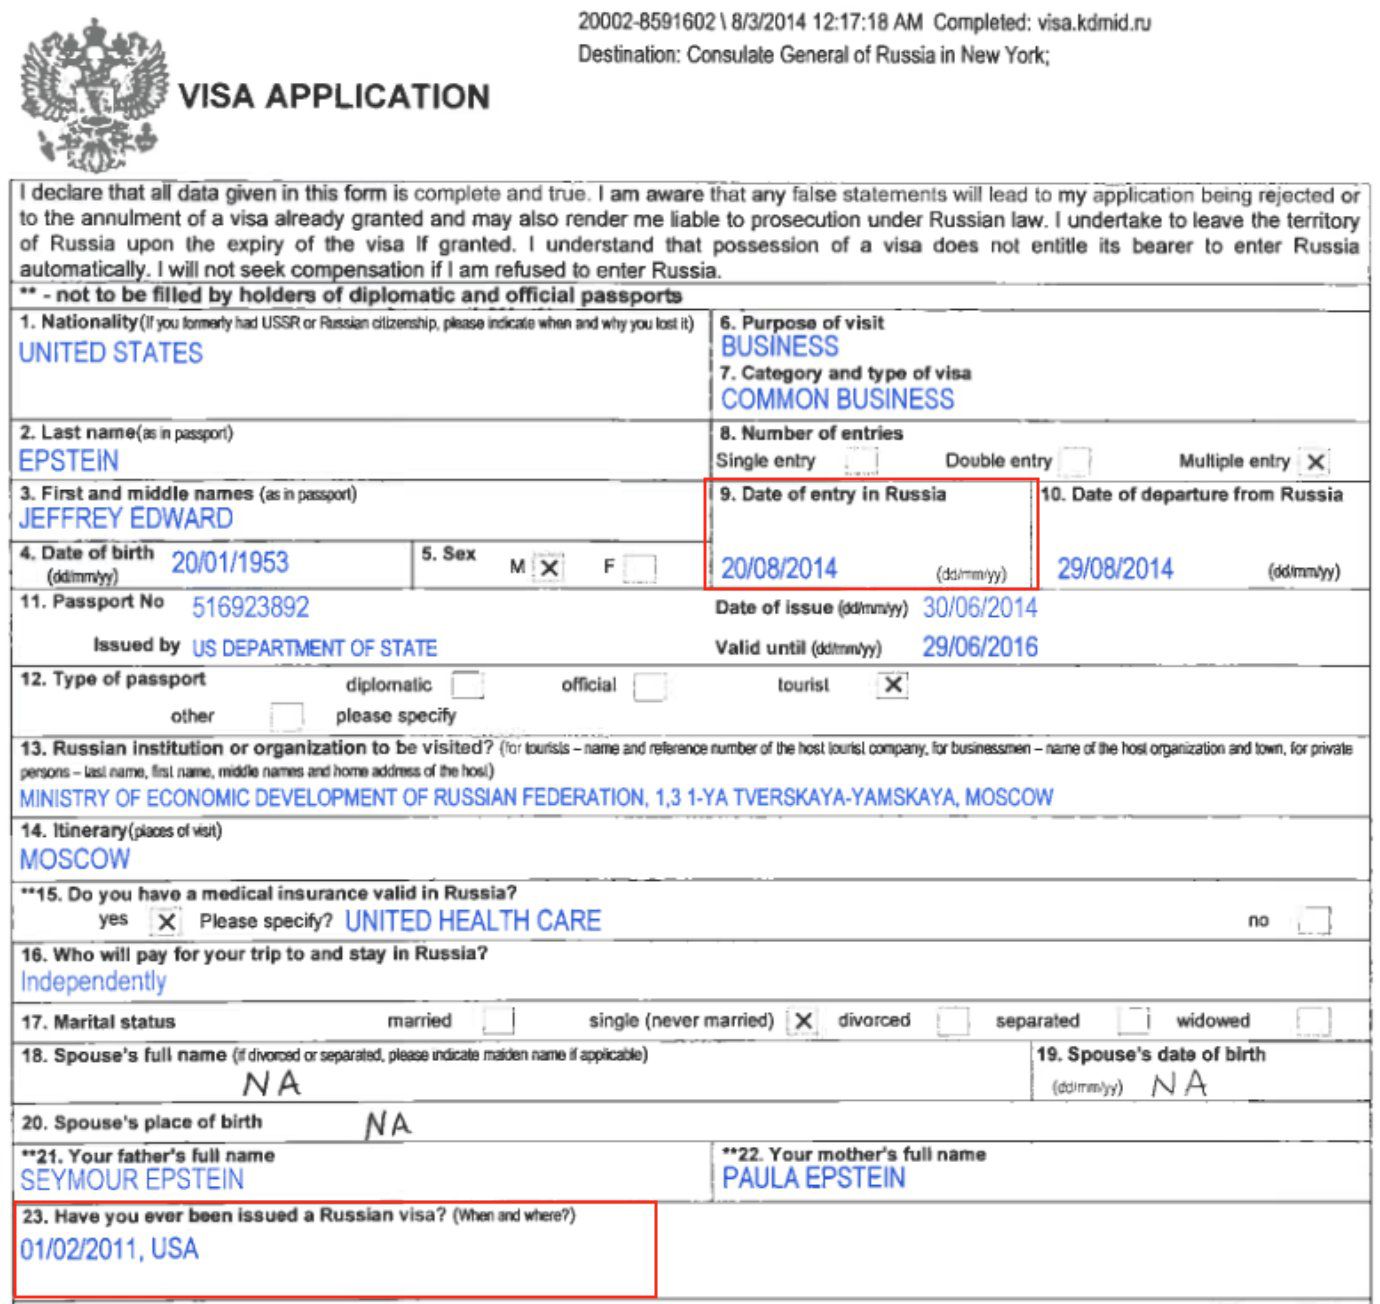Check the widowed marital status box
This screenshot has width=1380, height=1304.
1312,1021
